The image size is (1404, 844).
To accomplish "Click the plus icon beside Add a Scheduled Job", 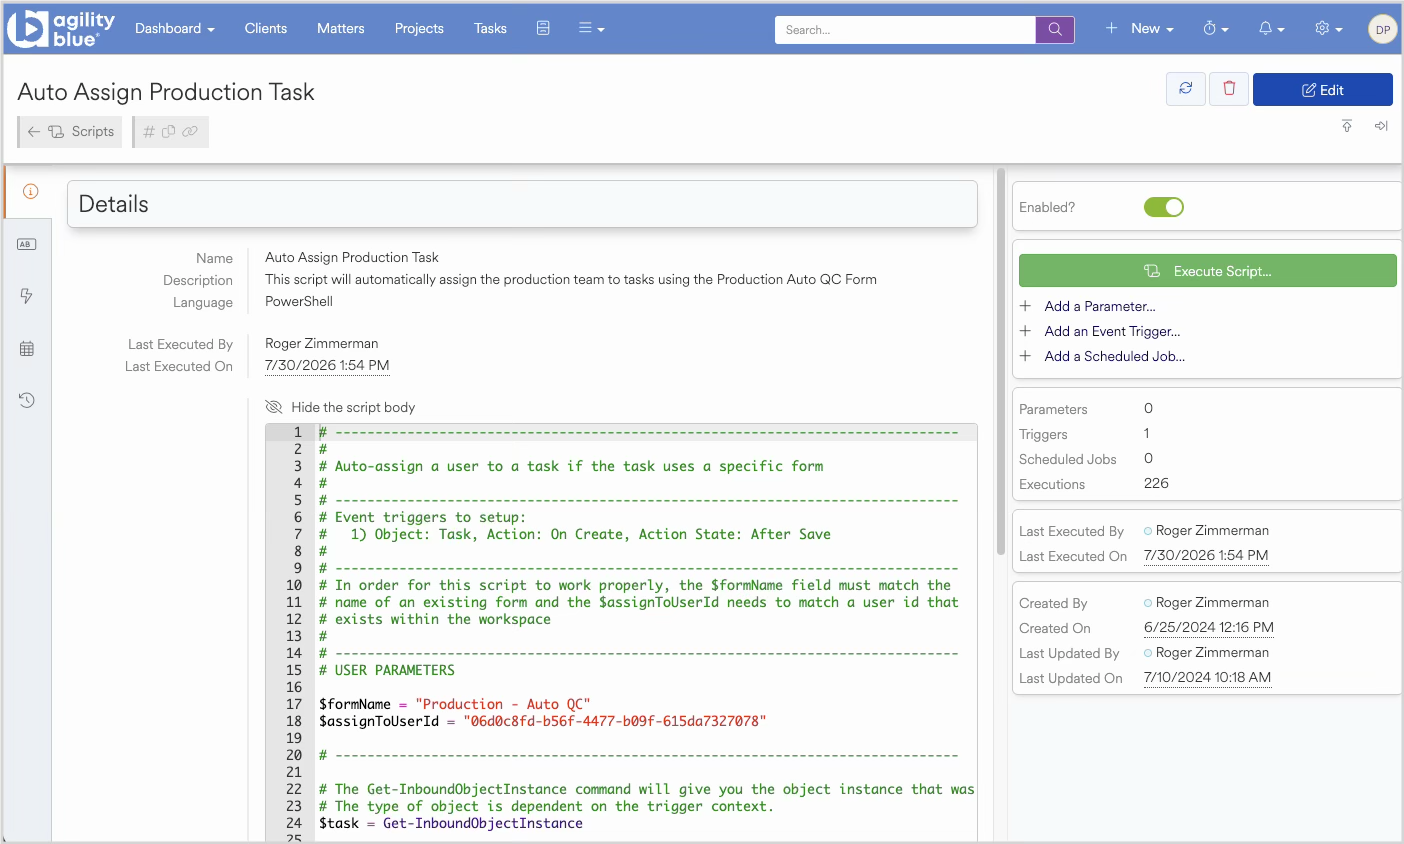I will 1026,356.
